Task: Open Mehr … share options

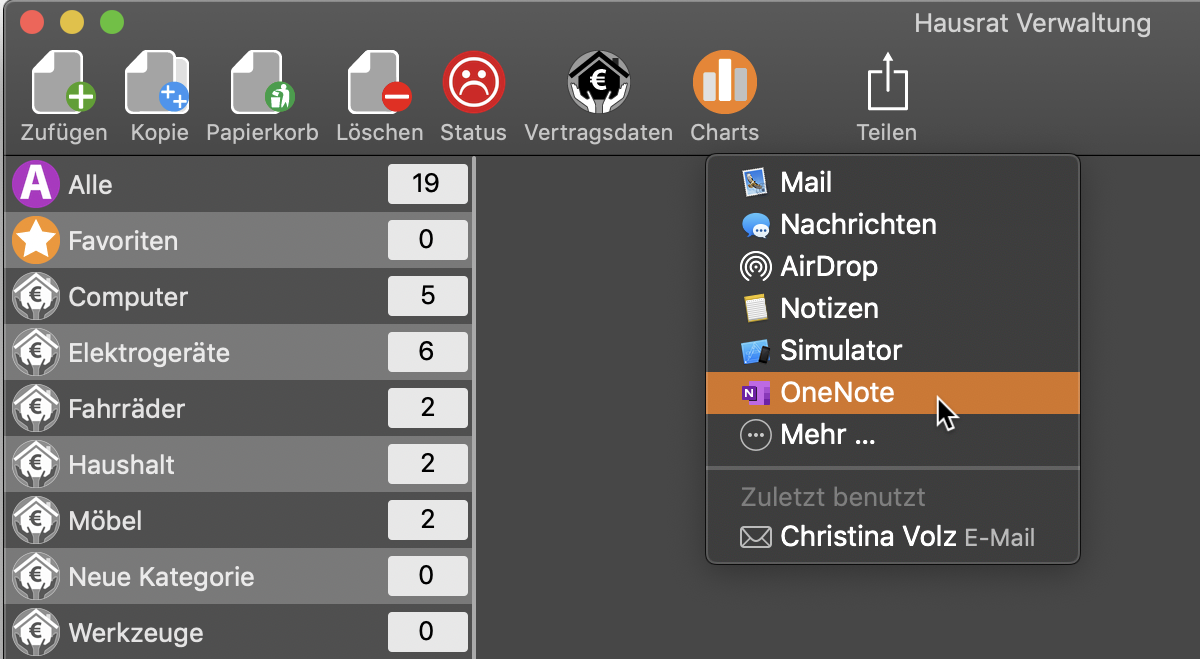Action: [x=893, y=435]
